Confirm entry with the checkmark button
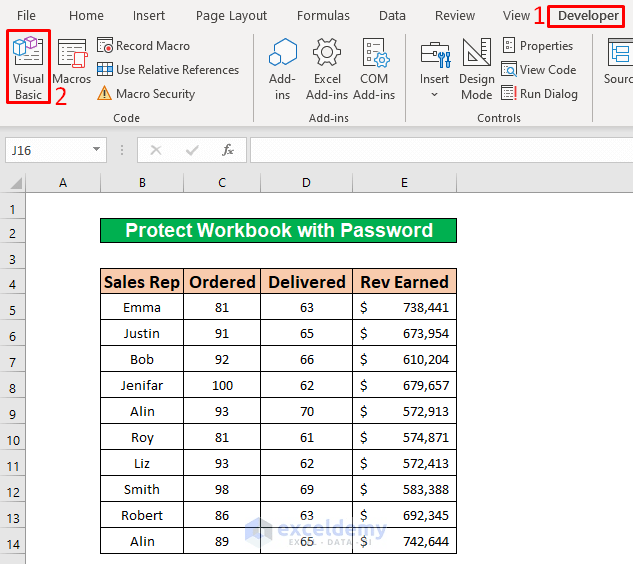Screen dimensions: 633x564 [x=192, y=150]
